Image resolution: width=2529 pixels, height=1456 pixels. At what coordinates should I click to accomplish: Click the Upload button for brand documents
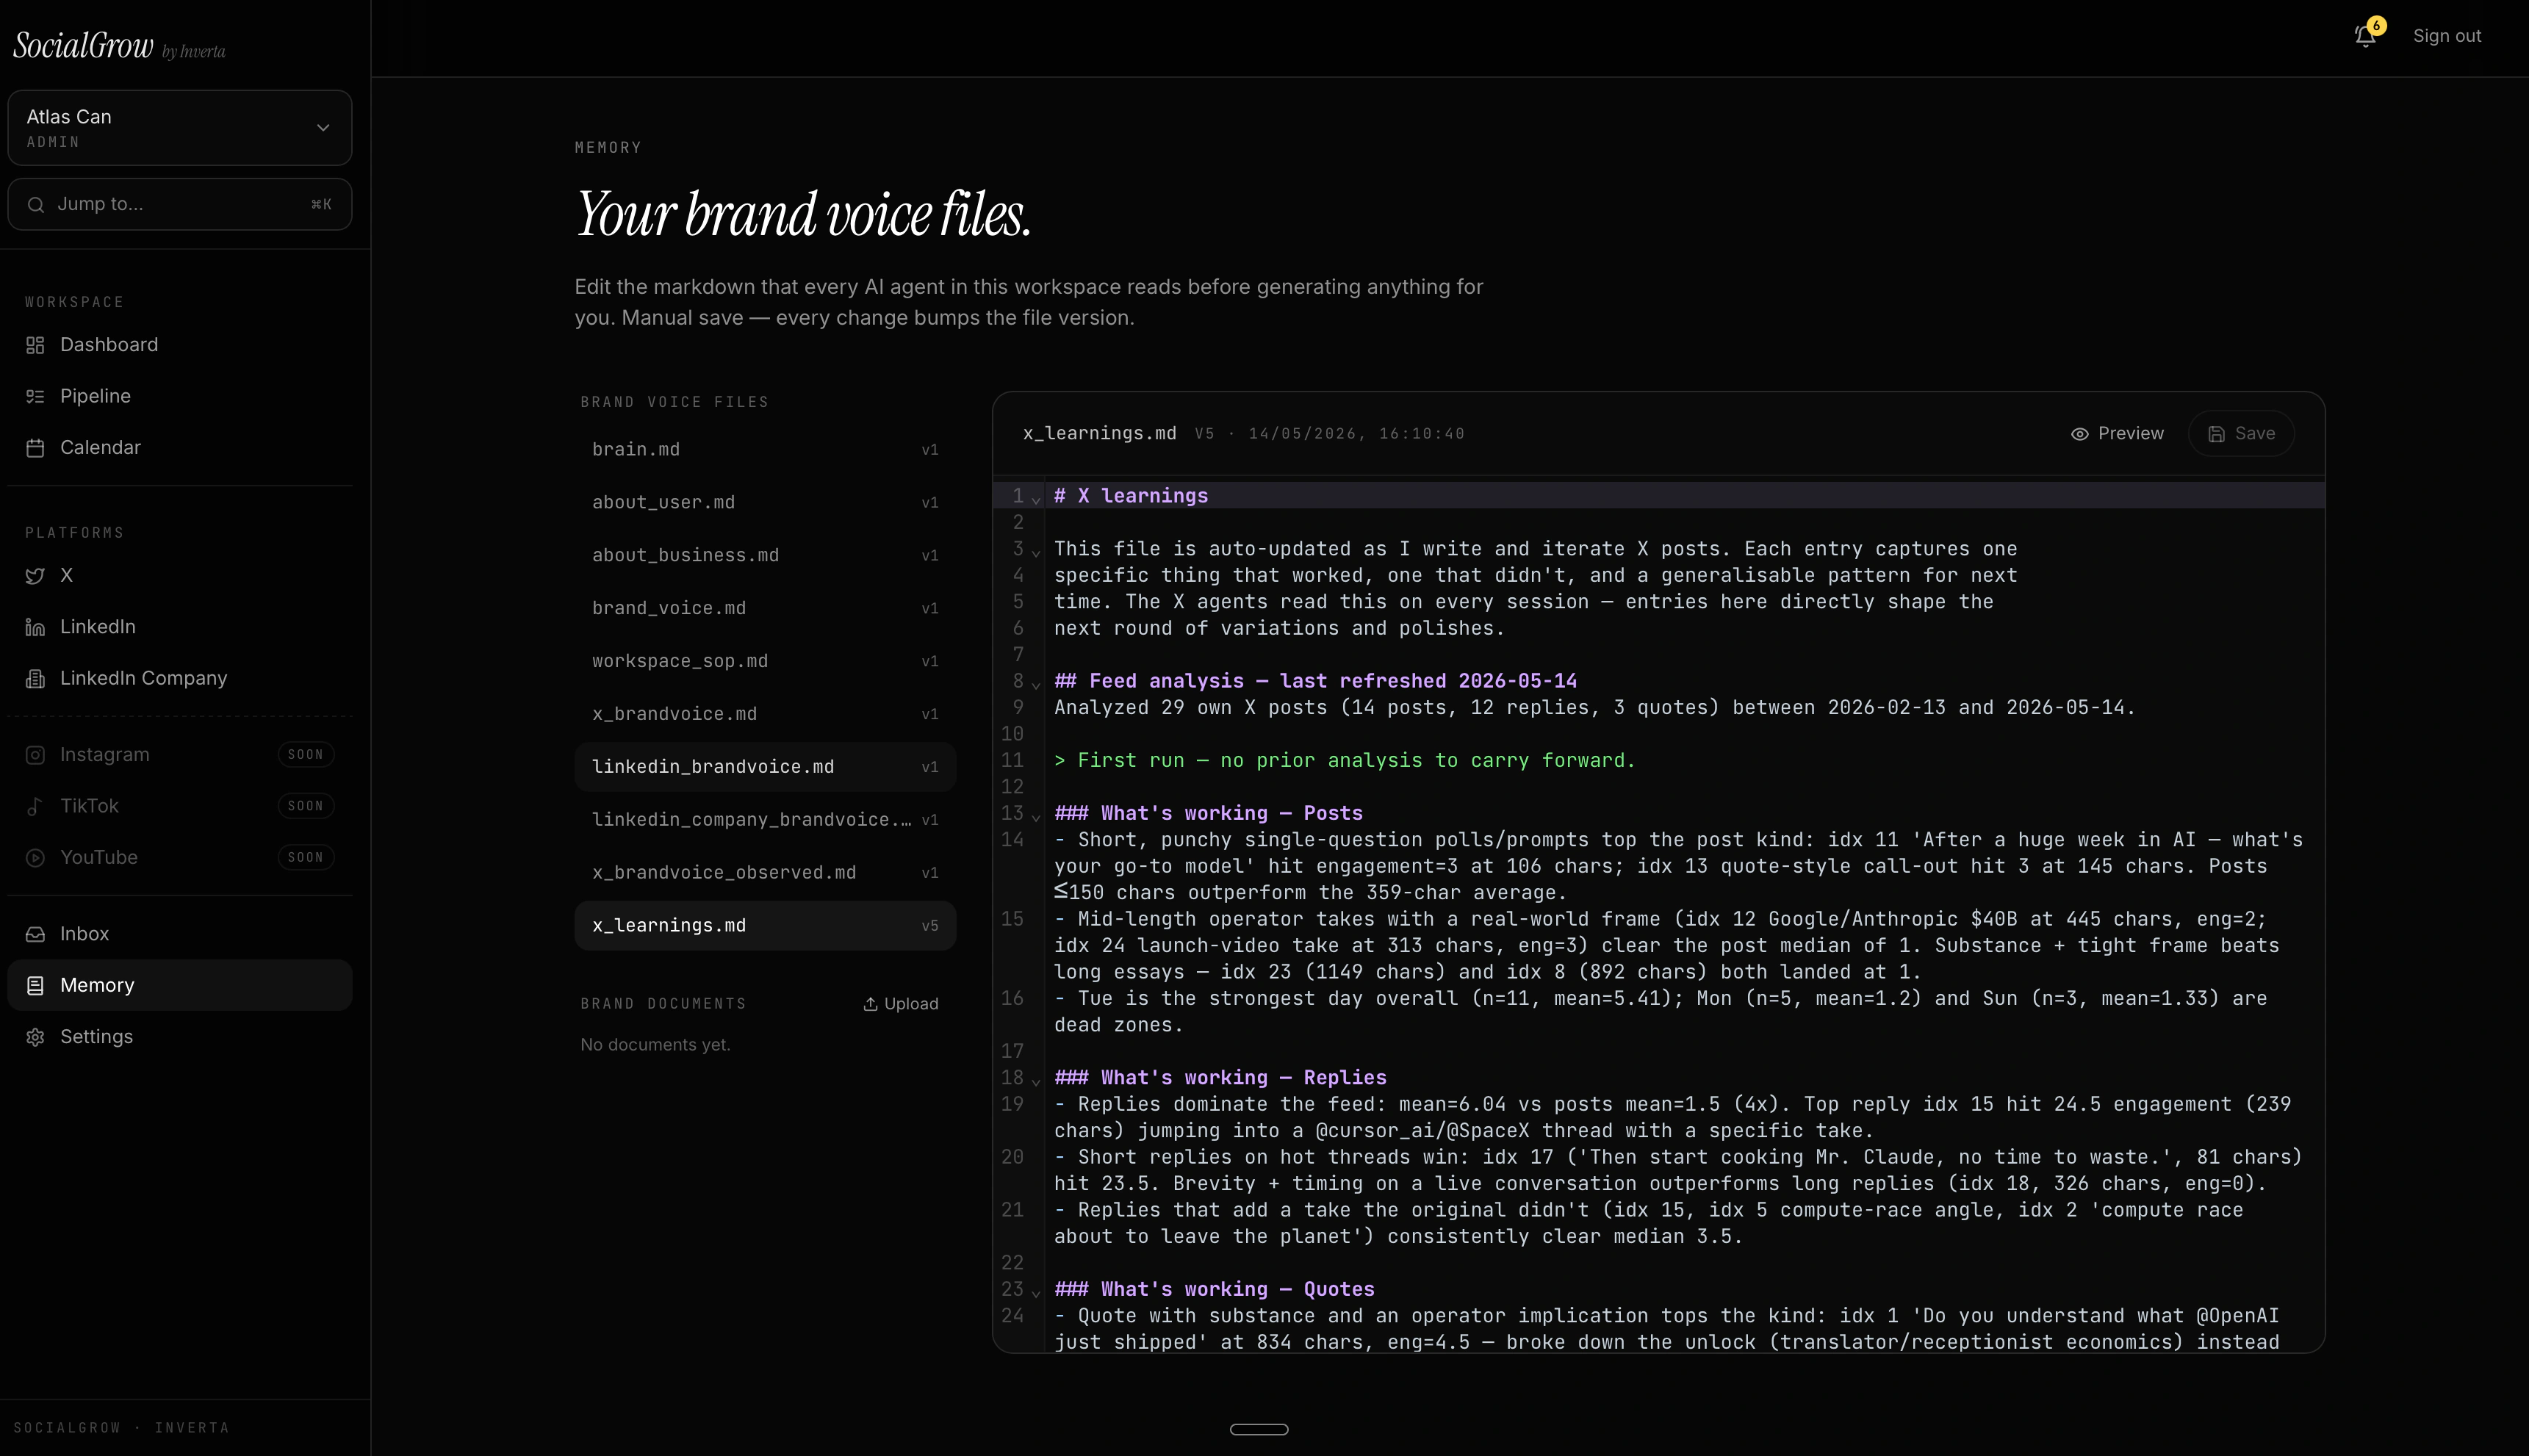pos(901,1004)
